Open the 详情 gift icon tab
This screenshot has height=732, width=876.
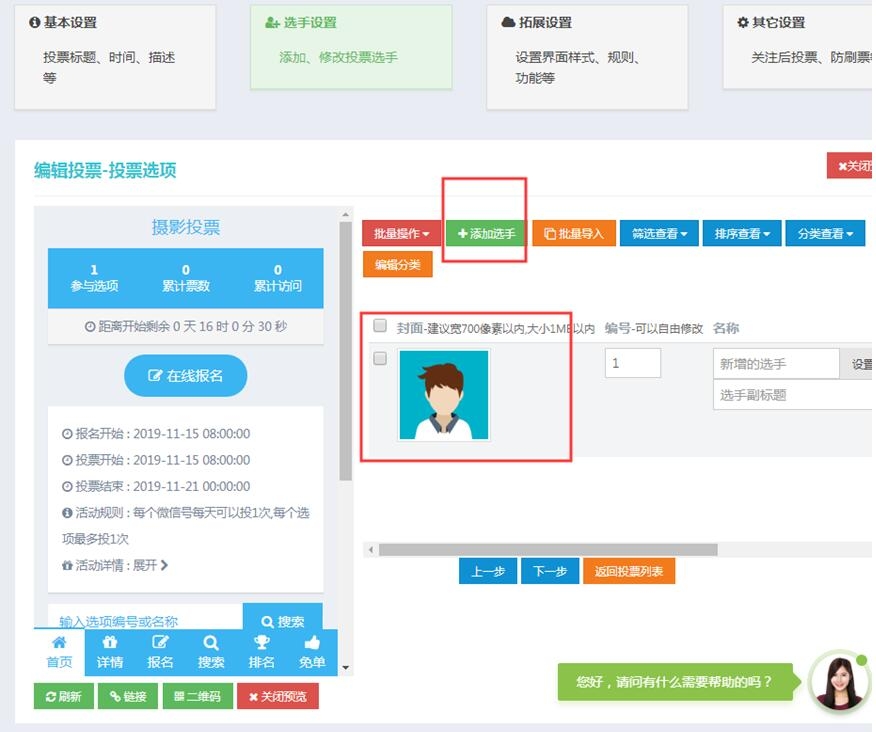[x=110, y=651]
